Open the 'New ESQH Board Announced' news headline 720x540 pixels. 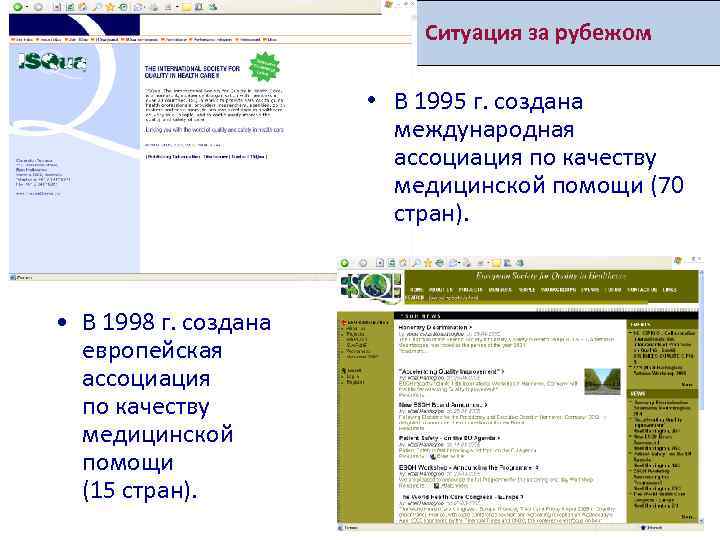click(443, 405)
